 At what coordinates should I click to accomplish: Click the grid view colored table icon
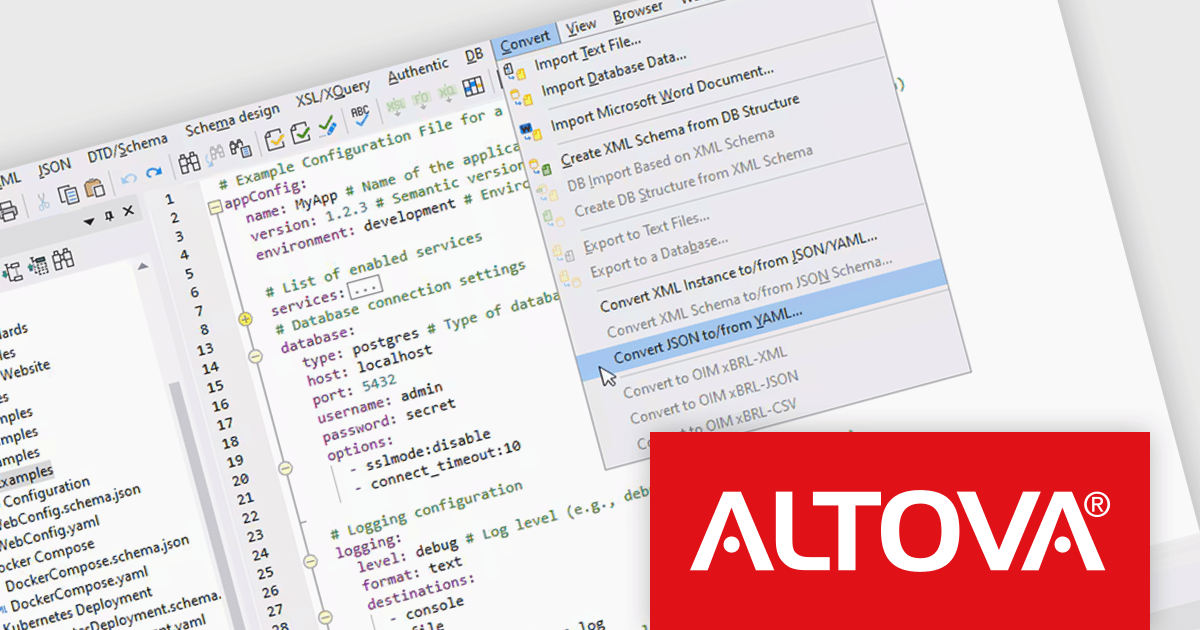tap(474, 87)
